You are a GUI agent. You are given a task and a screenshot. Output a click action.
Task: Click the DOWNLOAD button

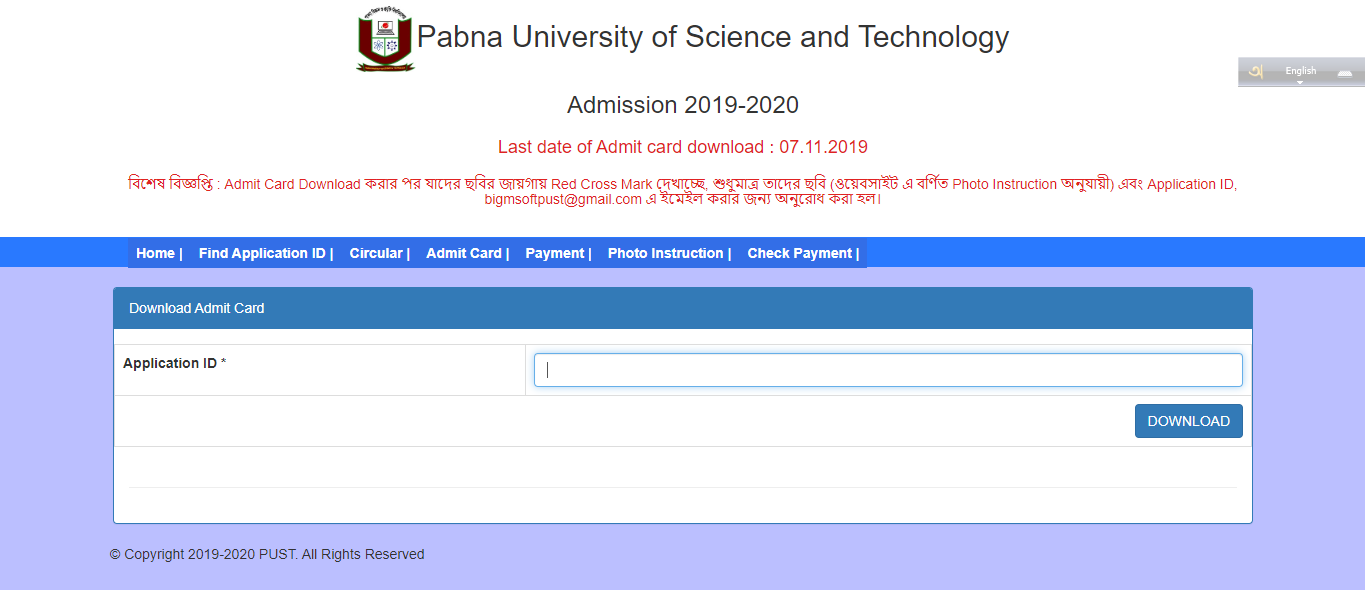click(1188, 420)
